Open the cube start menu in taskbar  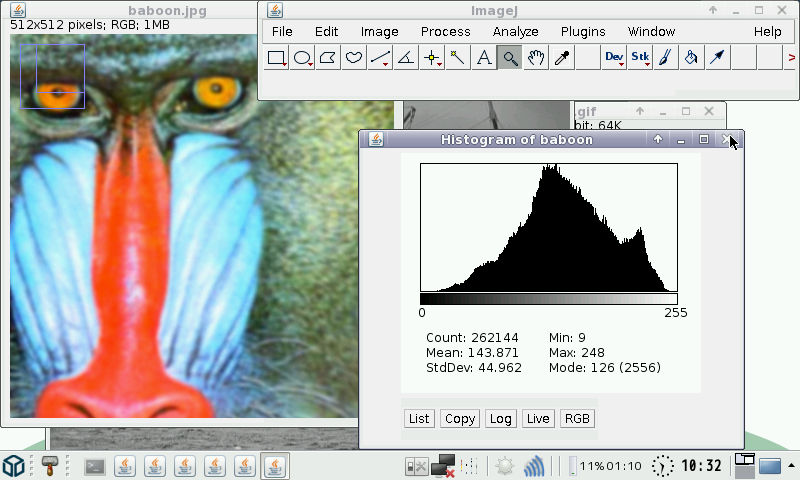click(14, 466)
